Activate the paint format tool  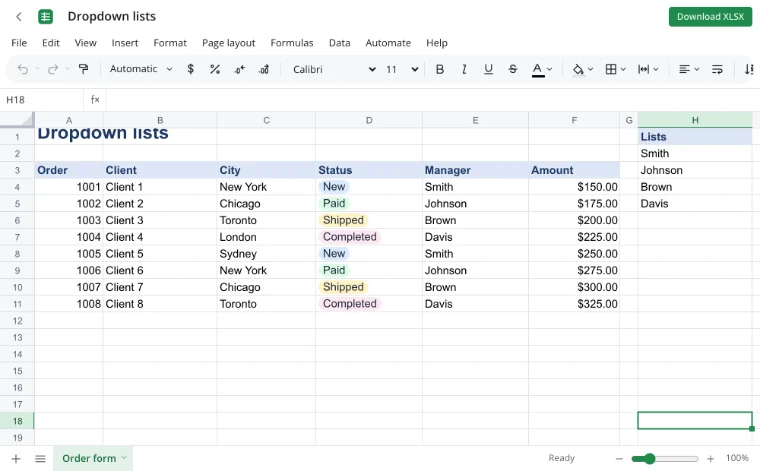pyautogui.click(x=83, y=69)
